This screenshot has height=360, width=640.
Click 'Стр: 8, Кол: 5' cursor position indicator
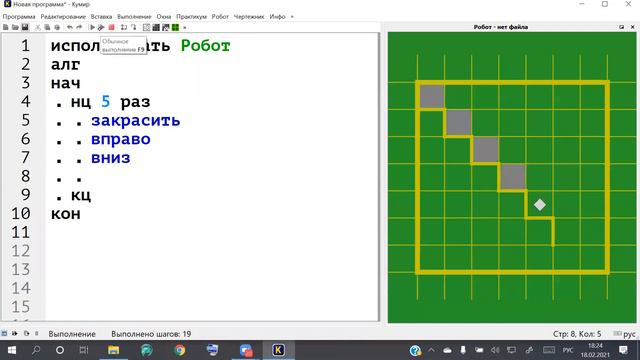[x=577, y=334]
